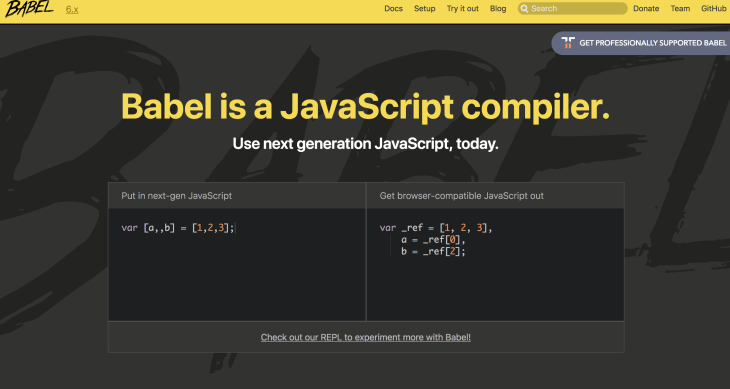Viewport: 730px width, 389px height.
Task: Open the Try it out page
Action: pyautogui.click(x=463, y=8)
